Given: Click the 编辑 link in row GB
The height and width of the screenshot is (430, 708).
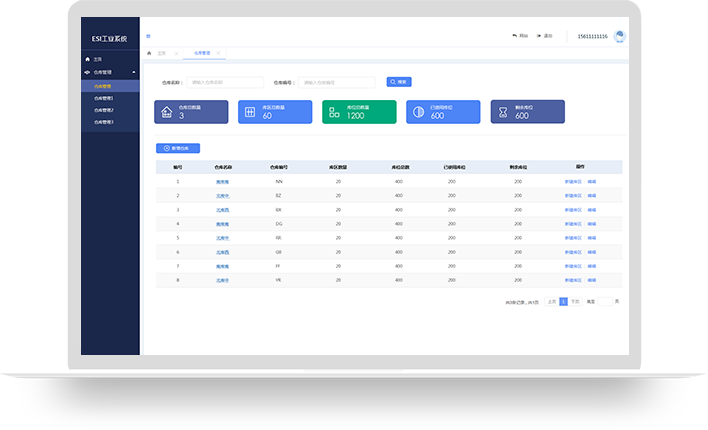Looking at the screenshot, I should [592, 252].
